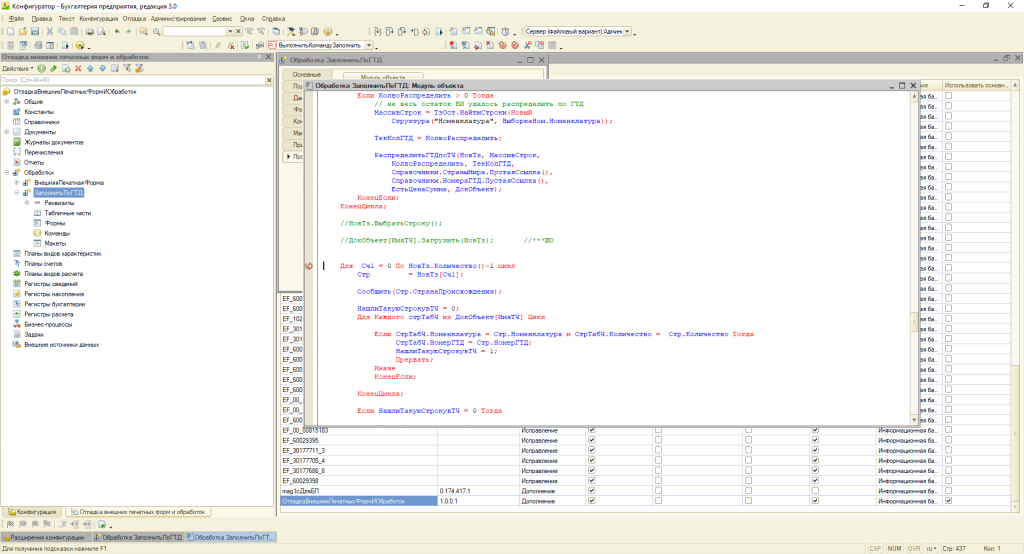This screenshot has width=1024, height=554.
Task: Switch to the Конфигурация bottom tab
Action: pos(33,512)
